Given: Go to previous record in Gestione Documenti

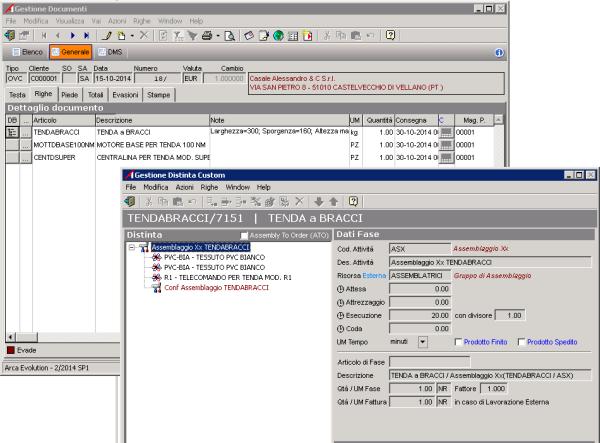Looking at the screenshot, I should coord(58,36).
